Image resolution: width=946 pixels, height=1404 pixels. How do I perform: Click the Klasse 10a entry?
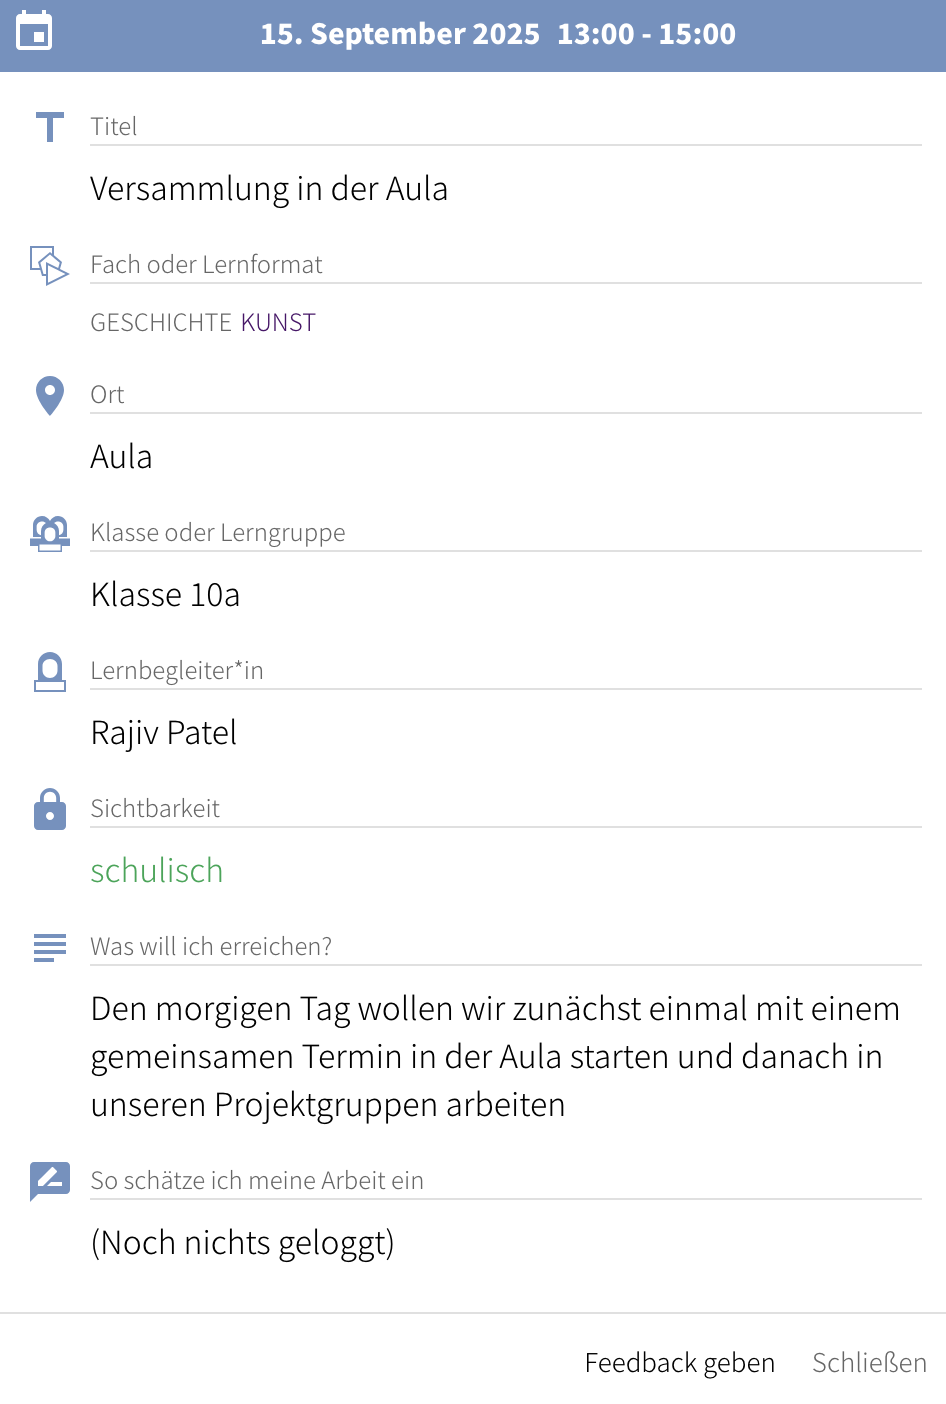pos(165,595)
